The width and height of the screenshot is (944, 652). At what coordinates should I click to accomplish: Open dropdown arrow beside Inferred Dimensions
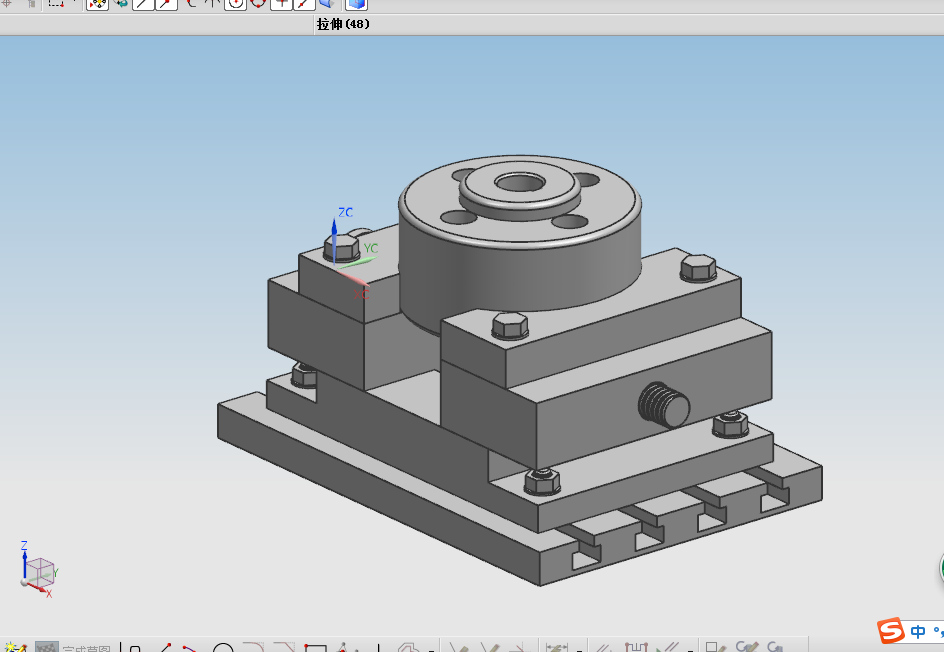[579, 649]
